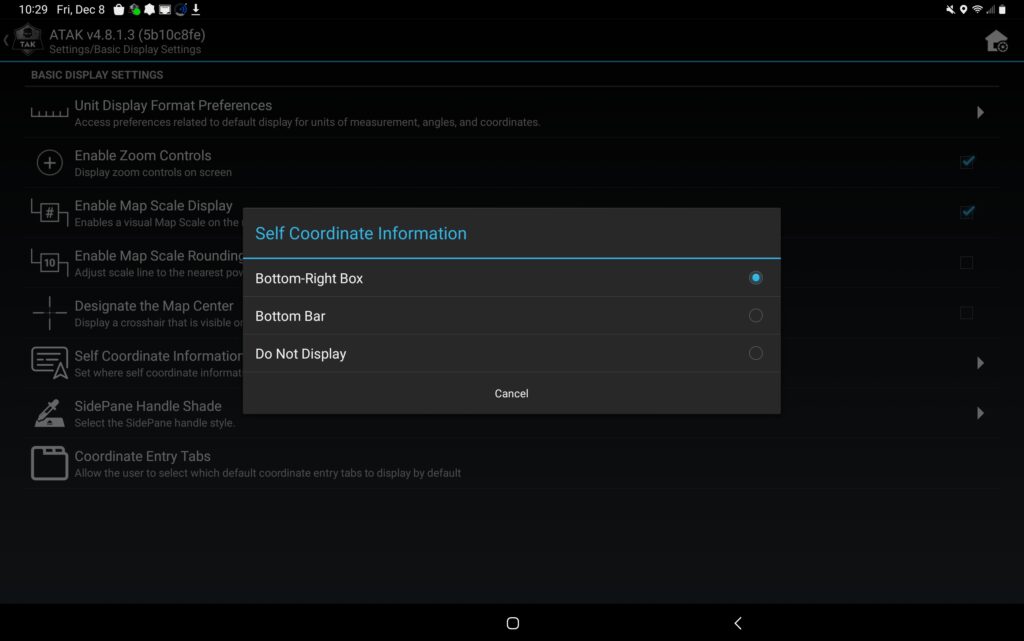Click the Map Scale Display icon
This screenshot has height=641, width=1024.
48,212
